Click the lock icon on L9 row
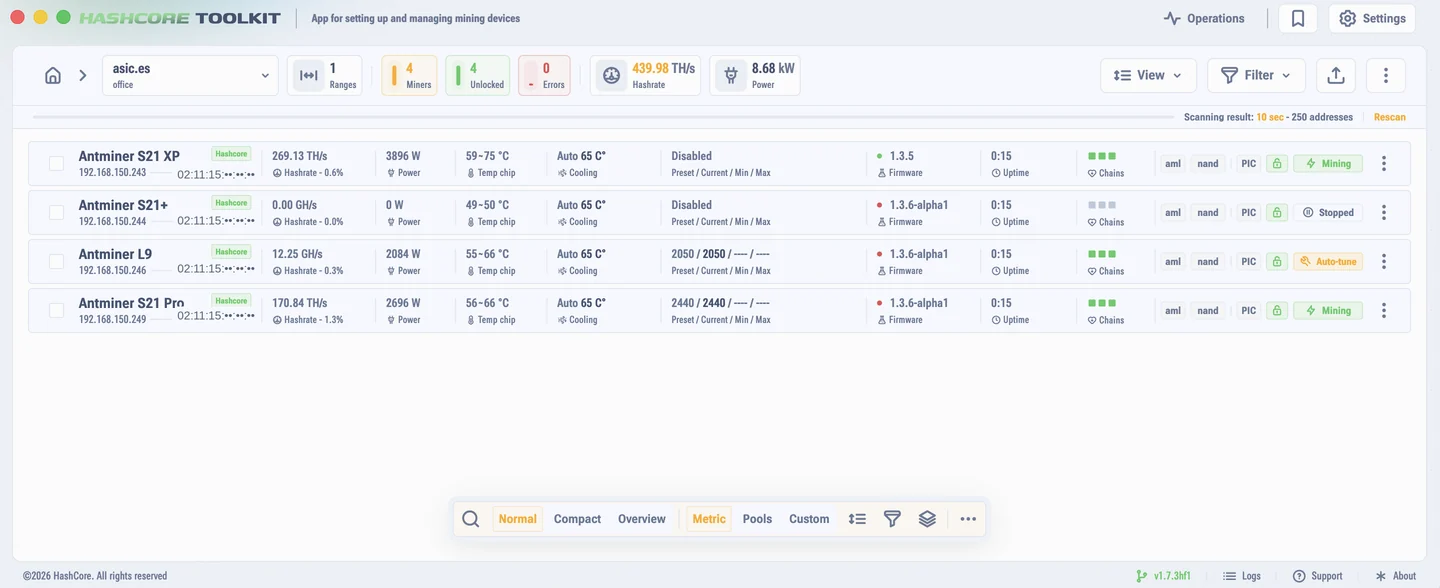This screenshot has height=588, width=1440. (1276, 261)
